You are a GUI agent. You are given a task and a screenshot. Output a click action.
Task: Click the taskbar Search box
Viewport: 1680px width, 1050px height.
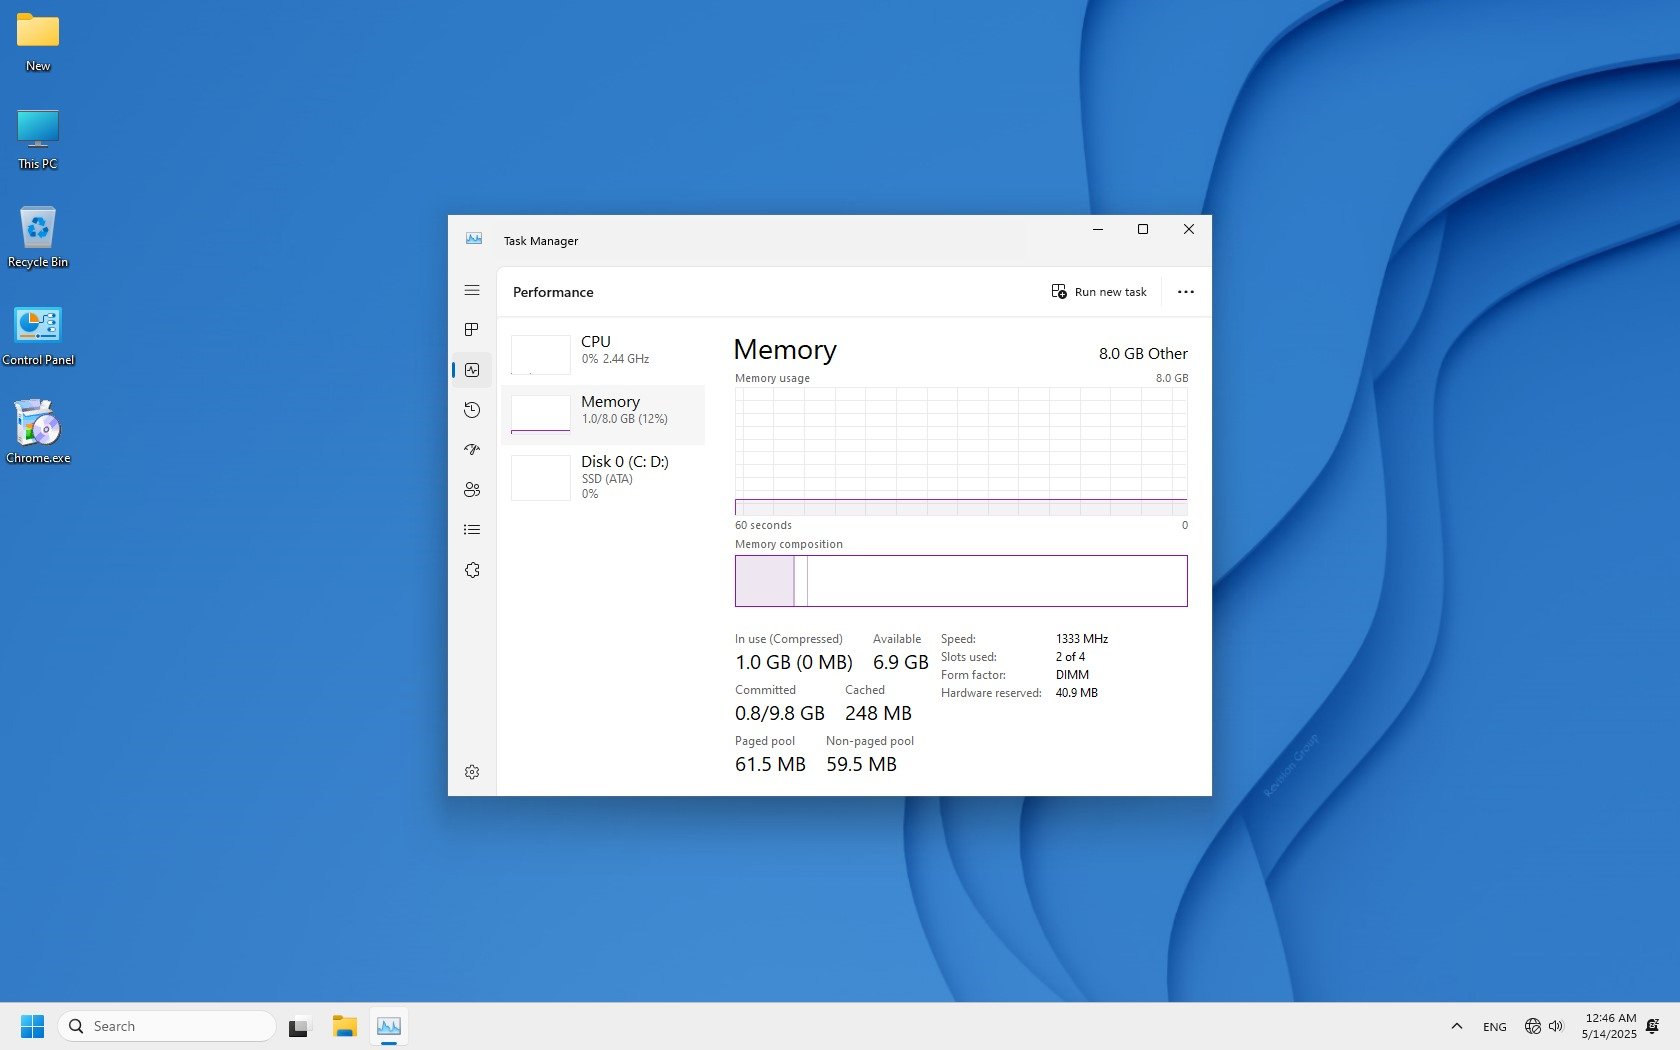(167, 1026)
